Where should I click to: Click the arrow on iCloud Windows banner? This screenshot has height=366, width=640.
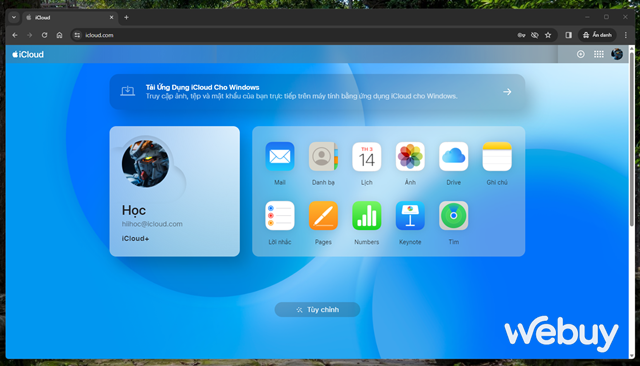pos(507,92)
